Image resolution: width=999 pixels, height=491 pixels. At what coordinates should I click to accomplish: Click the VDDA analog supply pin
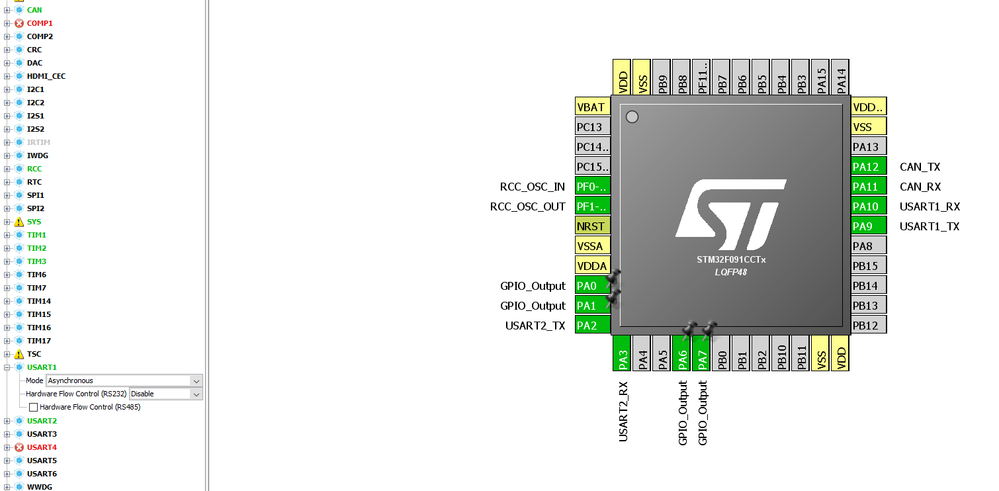pos(593,266)
